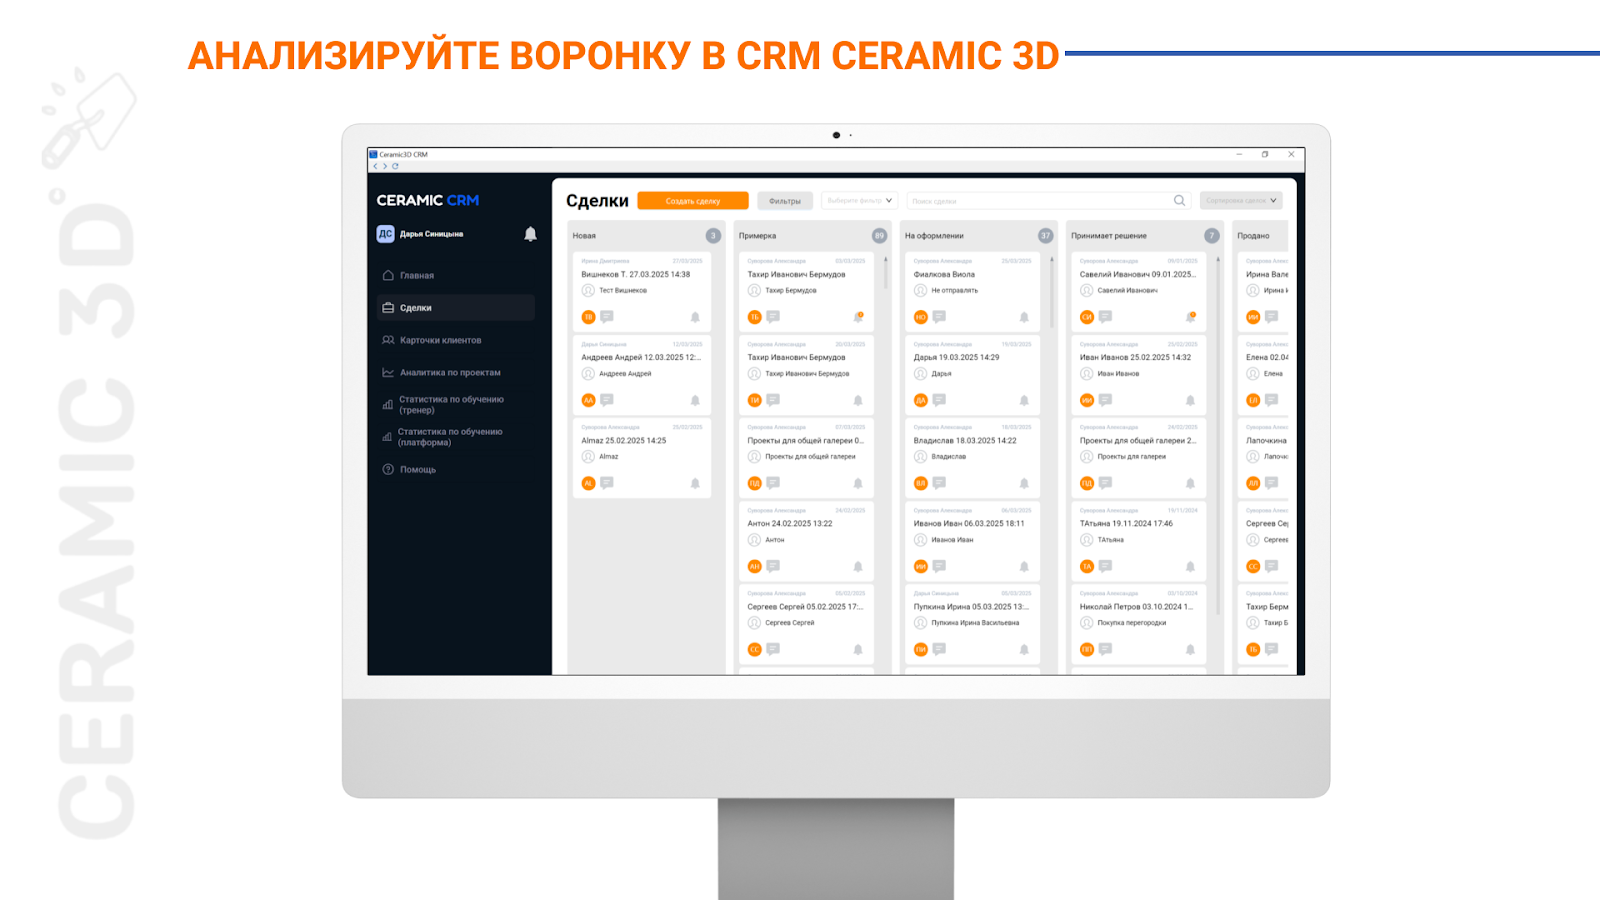Open comments on Иванов Иван 06.03.2025 card
1600x900 pixels.
tap(939, 566)
